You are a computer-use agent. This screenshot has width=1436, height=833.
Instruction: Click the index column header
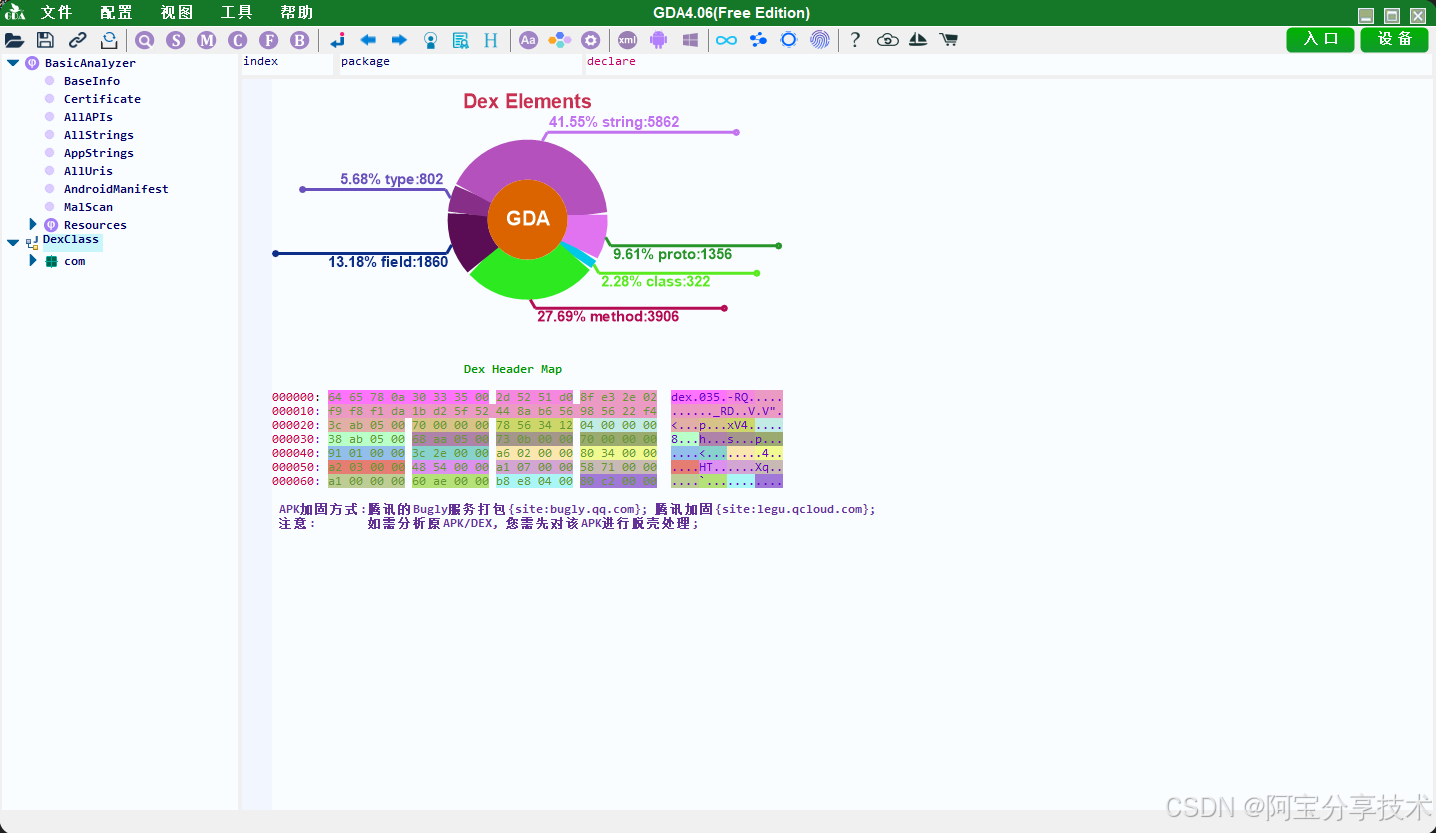coord(287,64)
